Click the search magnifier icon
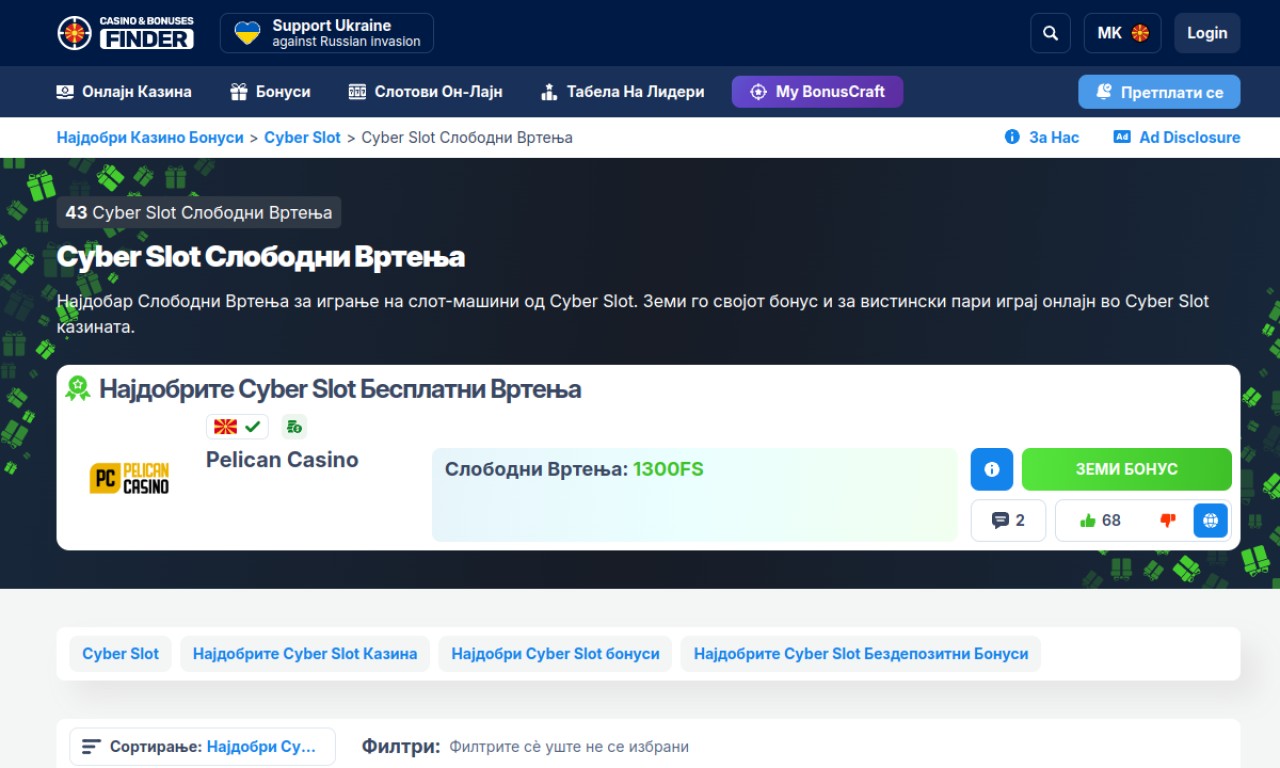The image size is (1280, 768). 1050,33
